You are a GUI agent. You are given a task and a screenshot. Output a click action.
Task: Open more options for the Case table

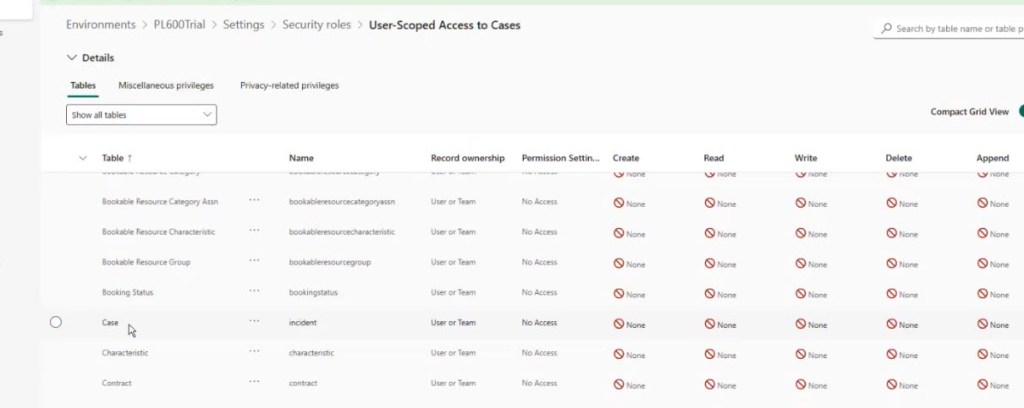(254, 322)
